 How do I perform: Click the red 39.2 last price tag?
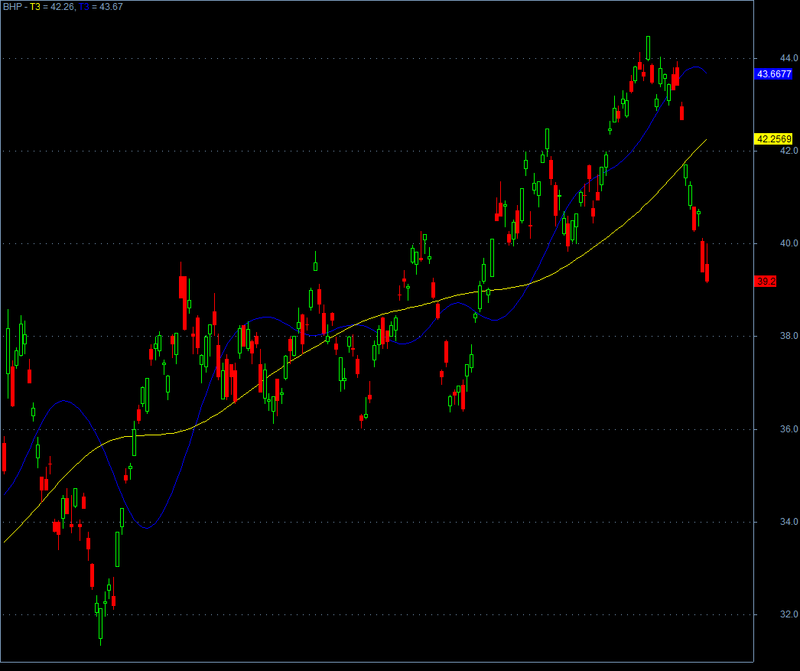(765, 281)
